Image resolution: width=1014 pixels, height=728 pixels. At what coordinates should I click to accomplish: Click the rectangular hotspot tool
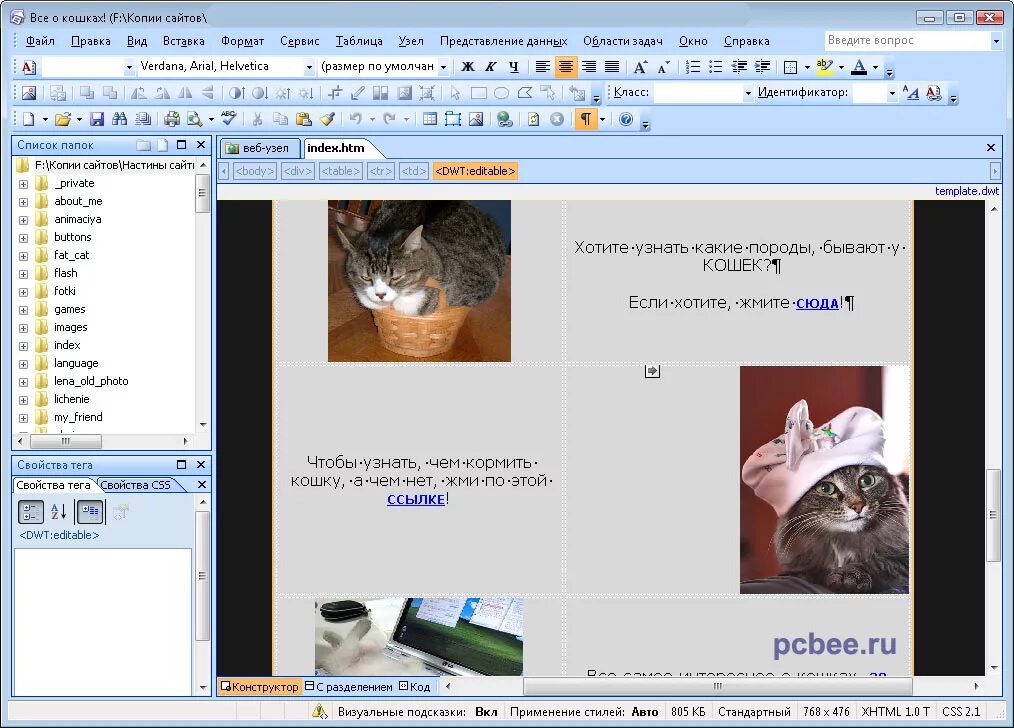[479, 93]
